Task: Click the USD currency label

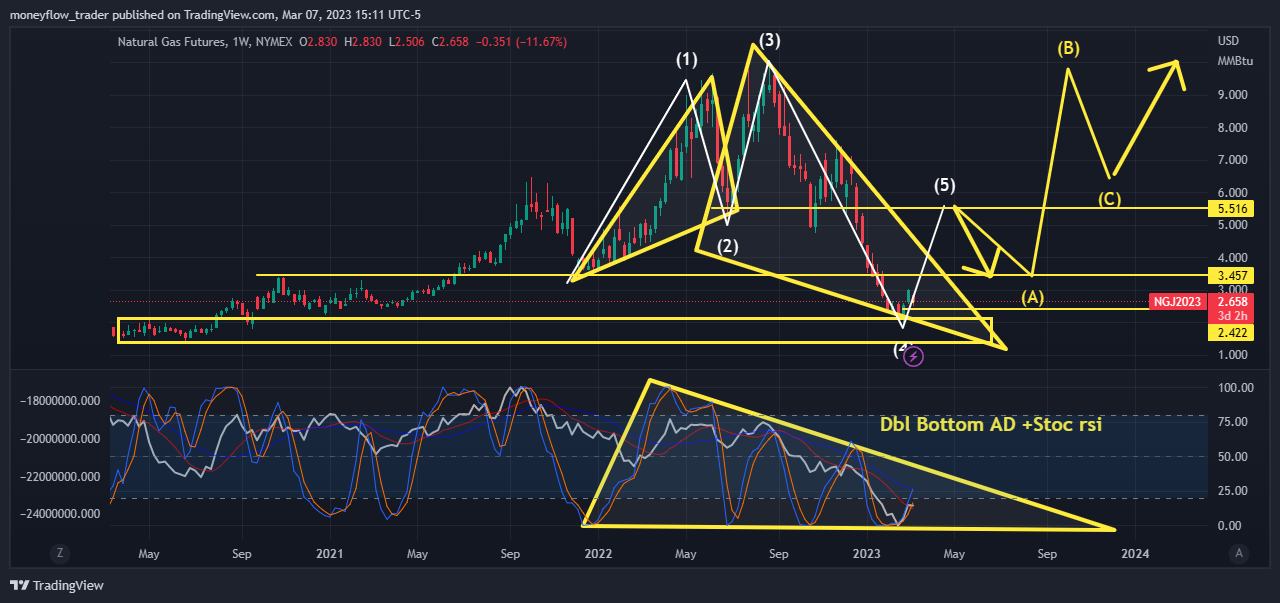Action: [1227, 41]
